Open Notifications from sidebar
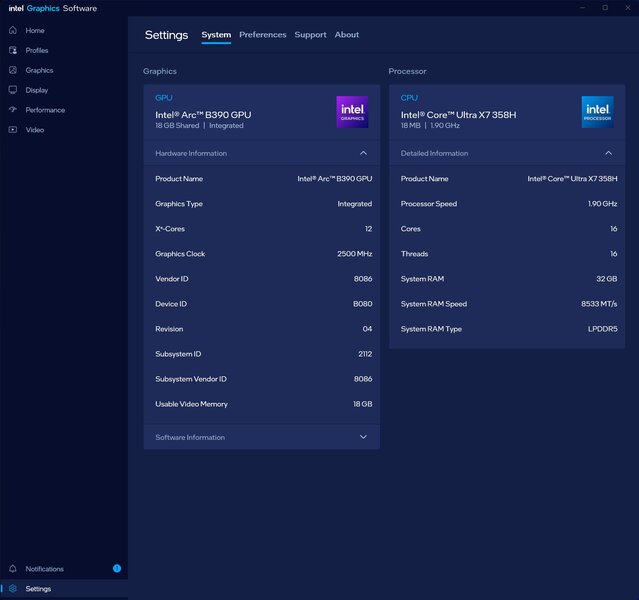This screenshot has width=639, height=600. [44, 569]
